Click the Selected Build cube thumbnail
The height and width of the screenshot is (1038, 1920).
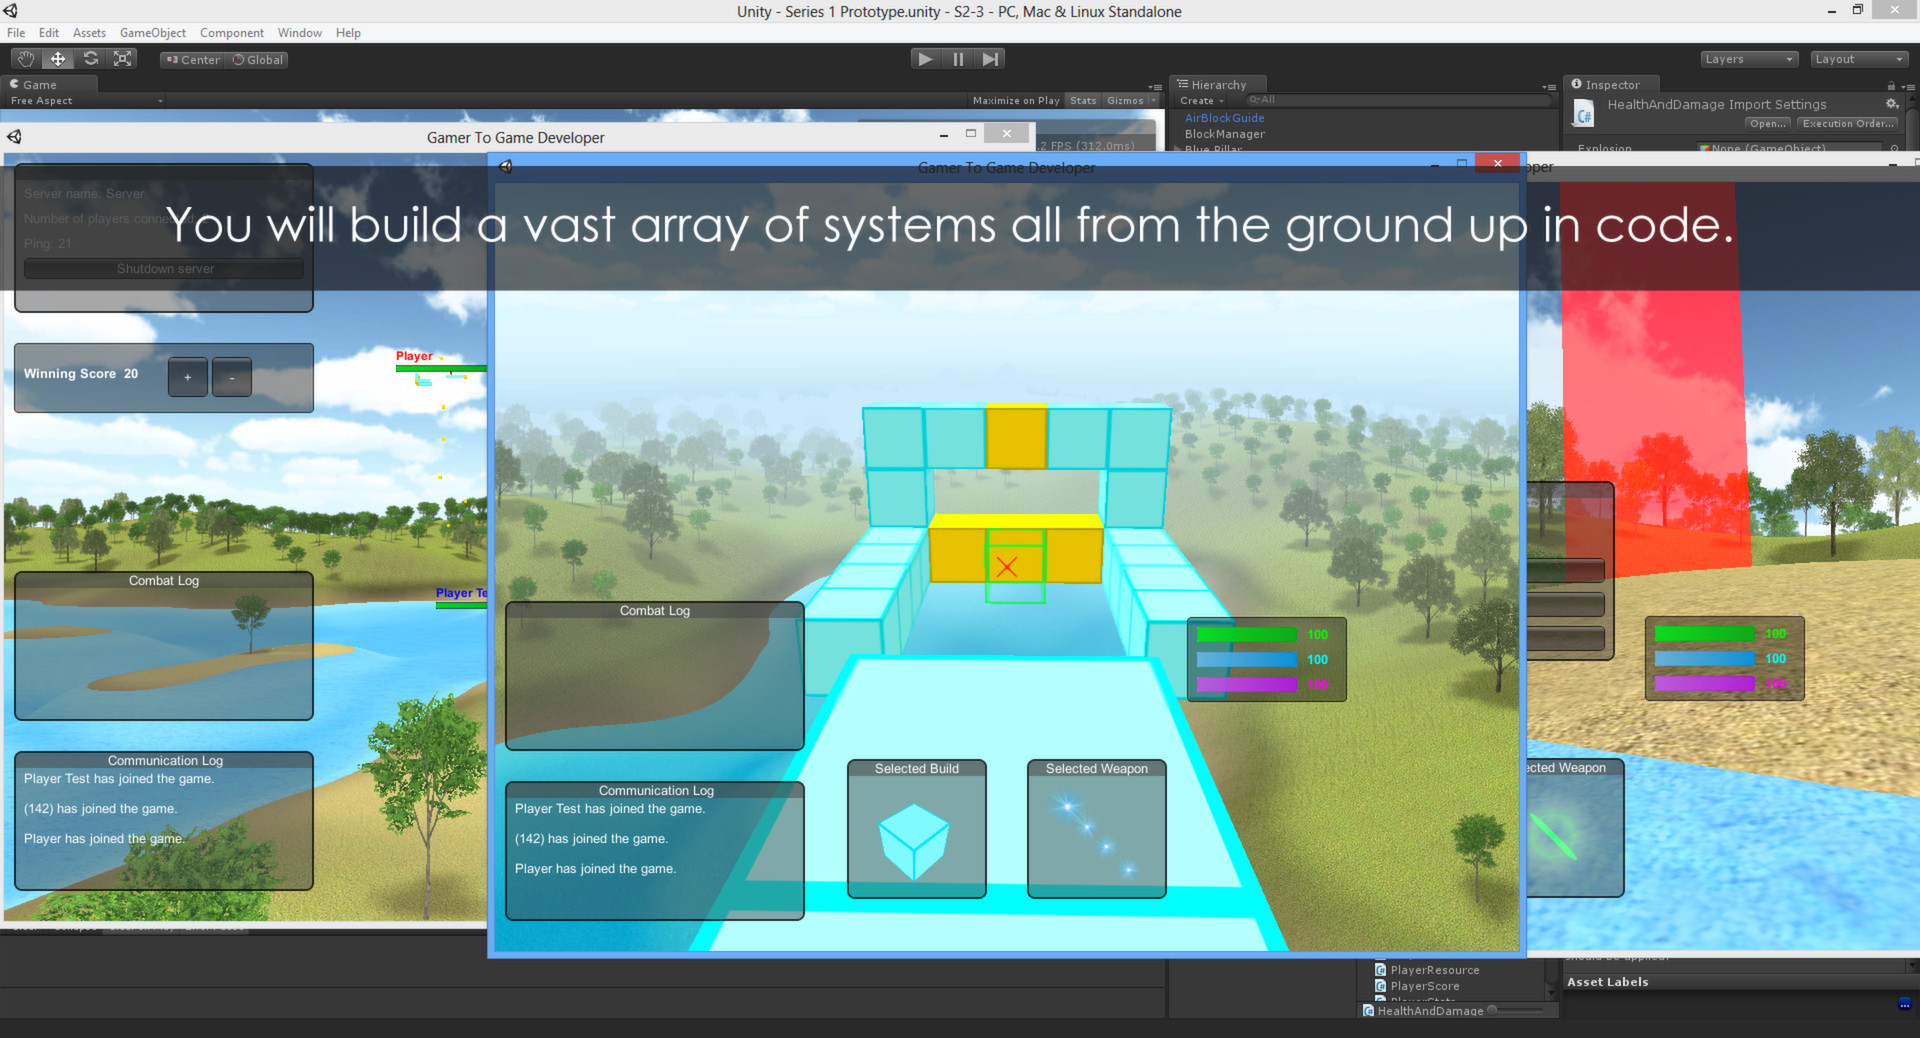pos(916,838)
